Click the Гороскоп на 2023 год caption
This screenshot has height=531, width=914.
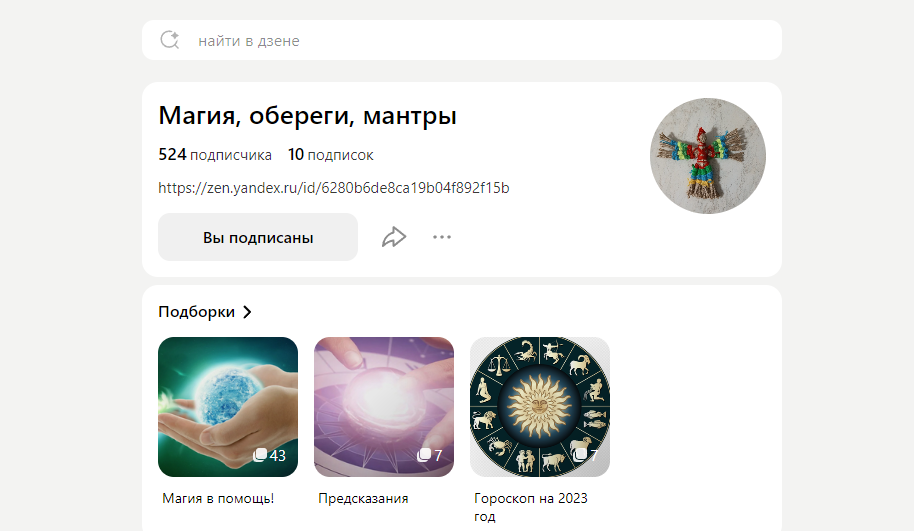[530, 507]
